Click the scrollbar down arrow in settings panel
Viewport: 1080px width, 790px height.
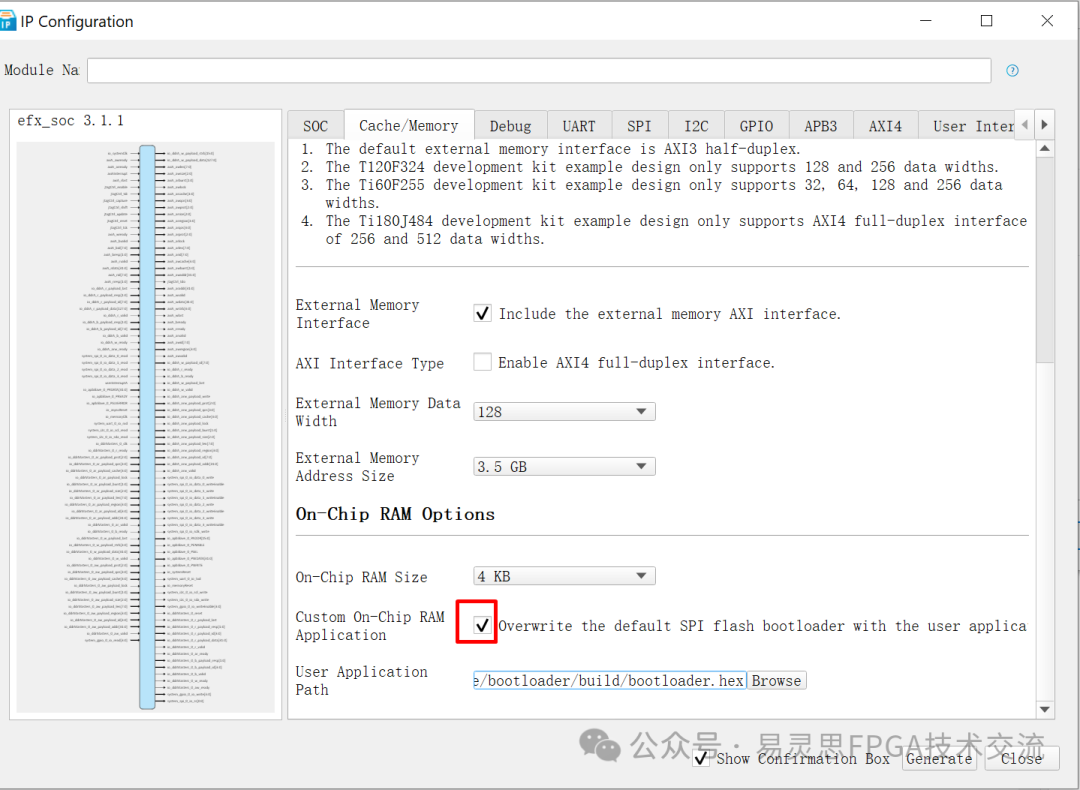pos(1045,709)
